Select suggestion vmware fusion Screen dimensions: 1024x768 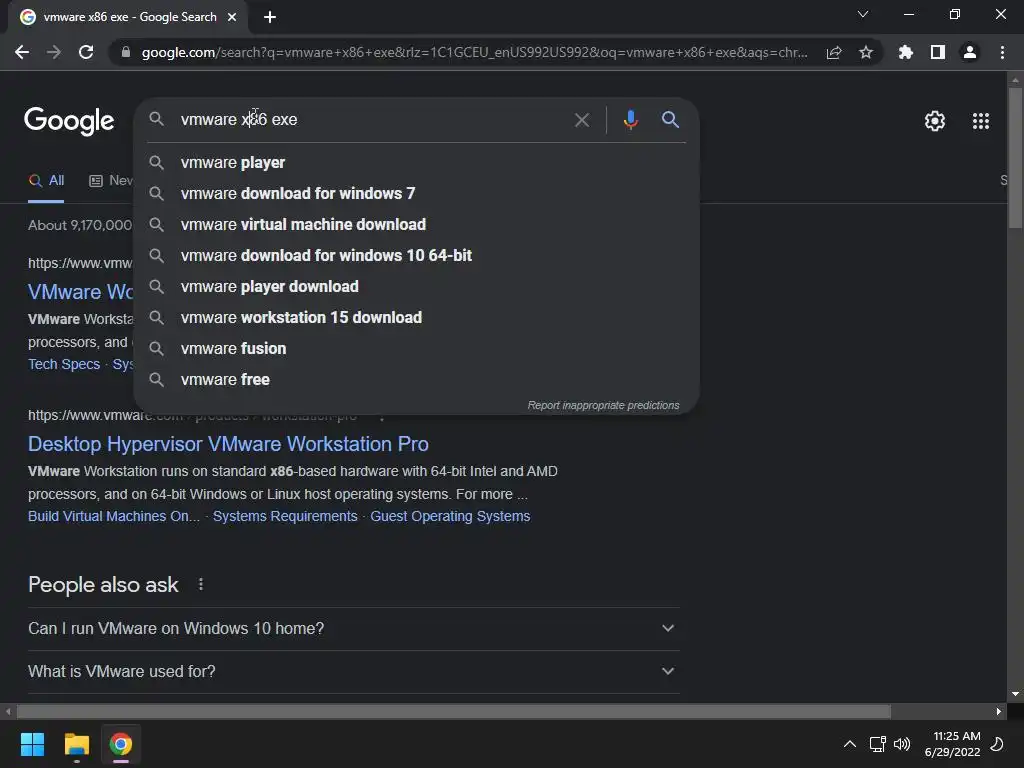416,349
